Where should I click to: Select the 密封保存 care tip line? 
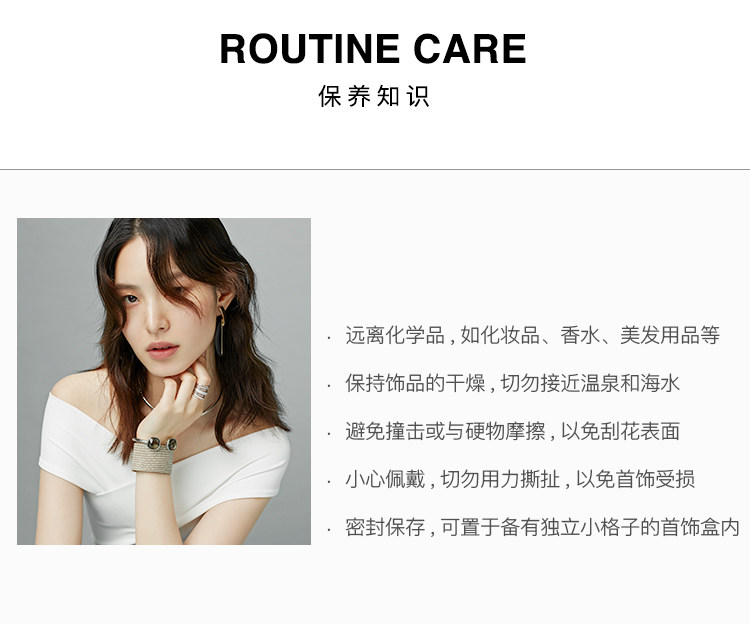point(542,527)
